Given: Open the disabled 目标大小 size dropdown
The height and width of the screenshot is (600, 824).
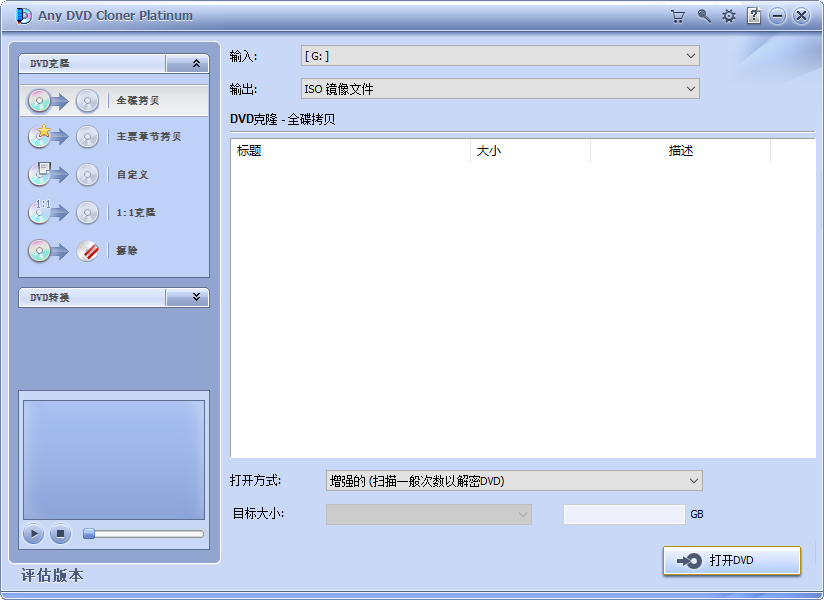Looking at the screenshot, I should click(521, 513).
